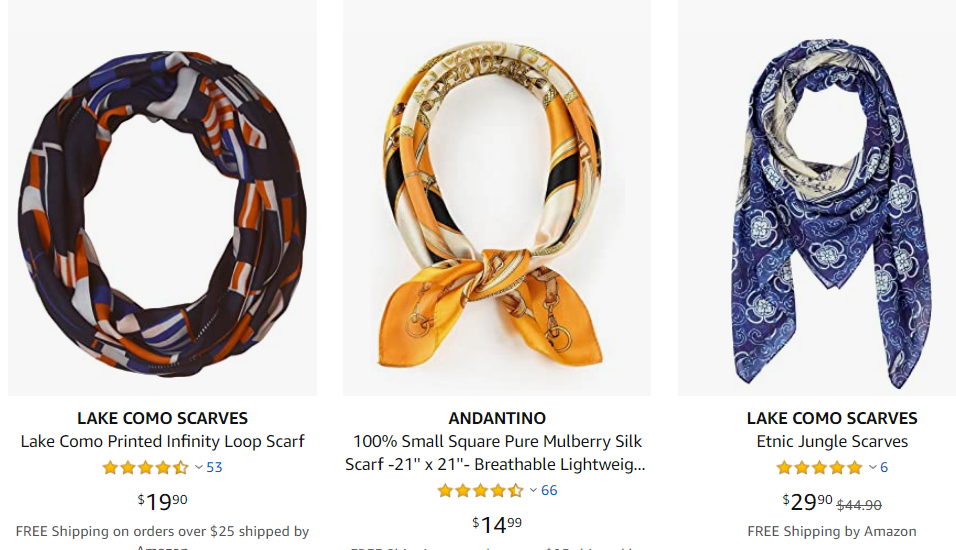956x550 pixels.
Task: Click LAKE COMO SCARVES brand above Etnic Jungle Scarves
Action: tap(832, 418)
